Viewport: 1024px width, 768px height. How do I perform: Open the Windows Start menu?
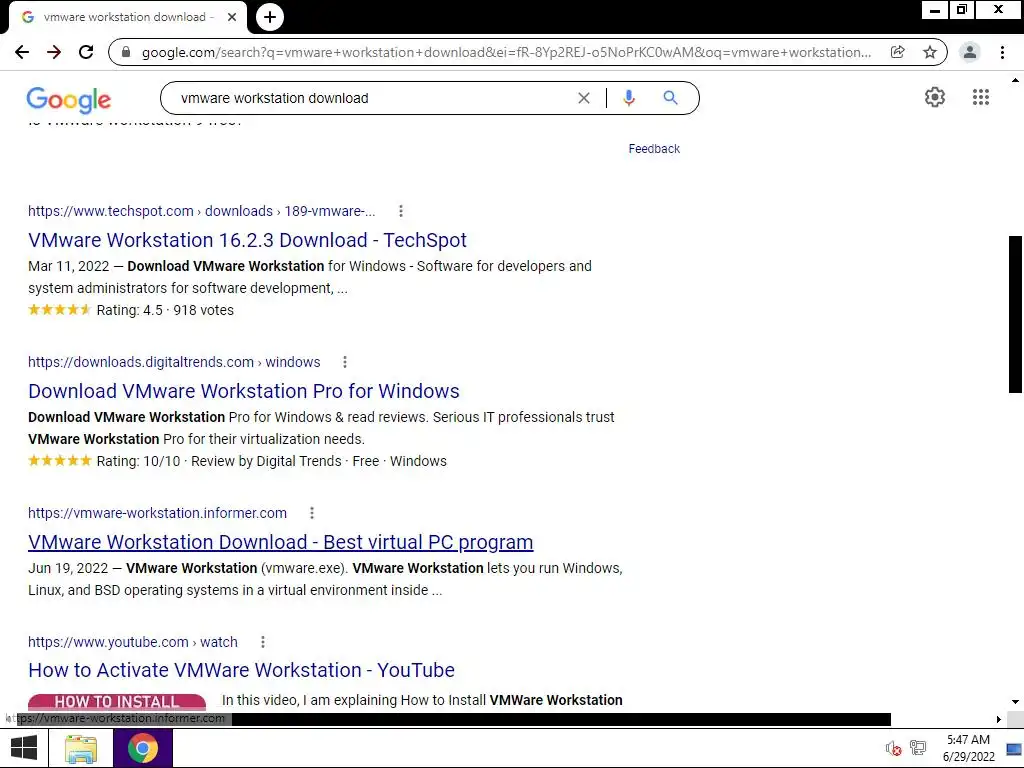point(24,748)
